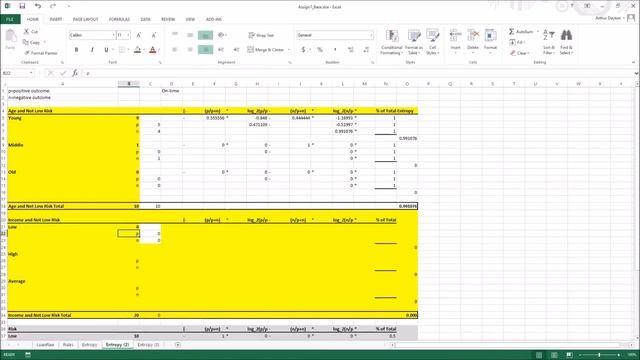The width and height of the screenshot is (640, 360).
Task: Switch to the INSERT ribbon tab
Action: 56,19
